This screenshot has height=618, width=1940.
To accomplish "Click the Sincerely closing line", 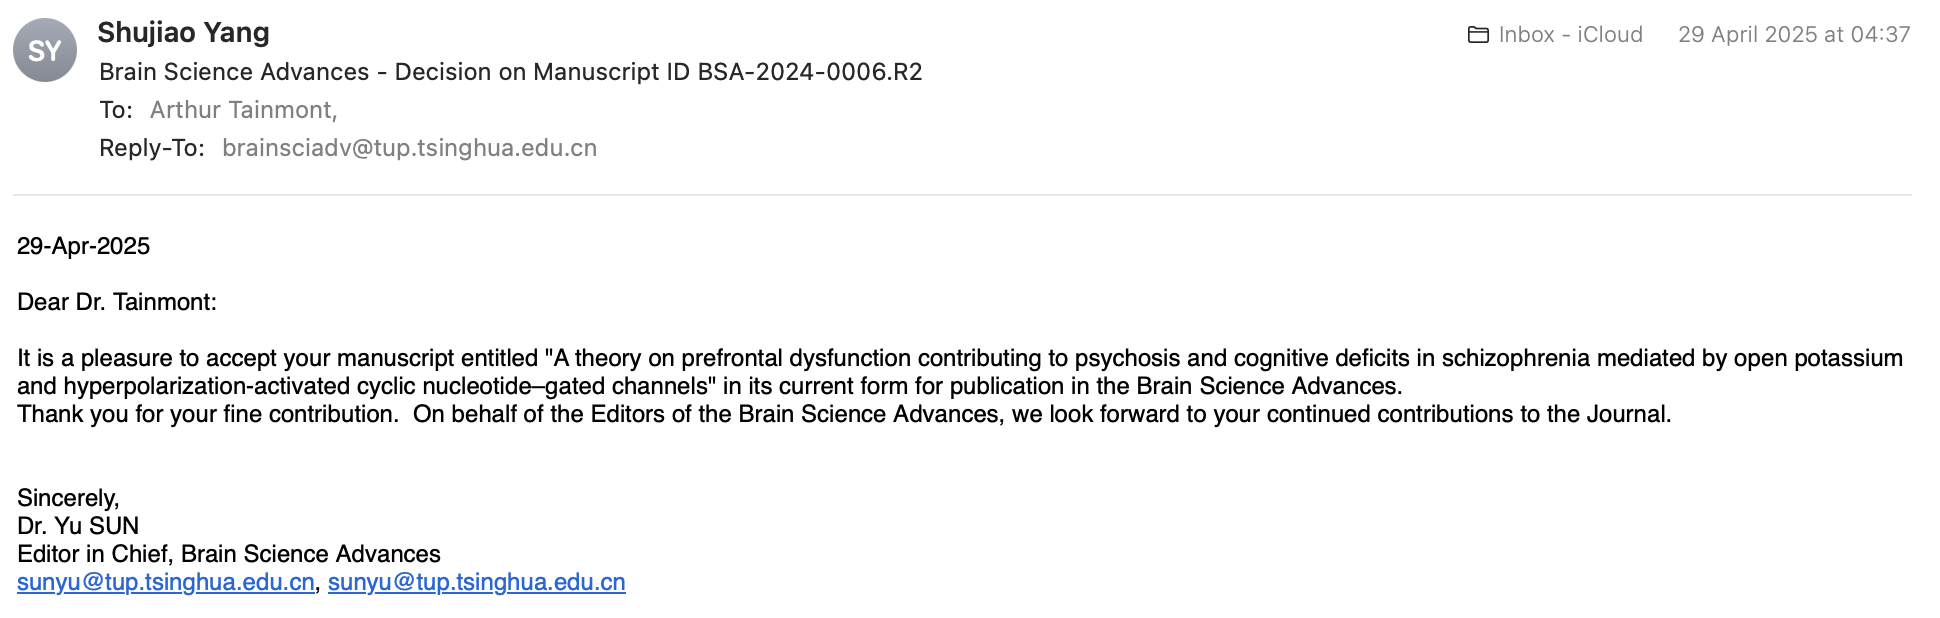I will [x=68, y=498].
